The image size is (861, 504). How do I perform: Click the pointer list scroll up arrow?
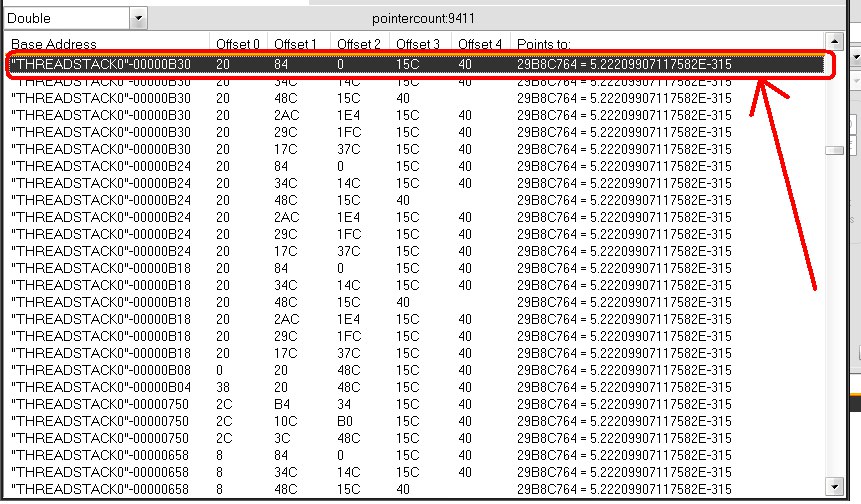(833, 44)
